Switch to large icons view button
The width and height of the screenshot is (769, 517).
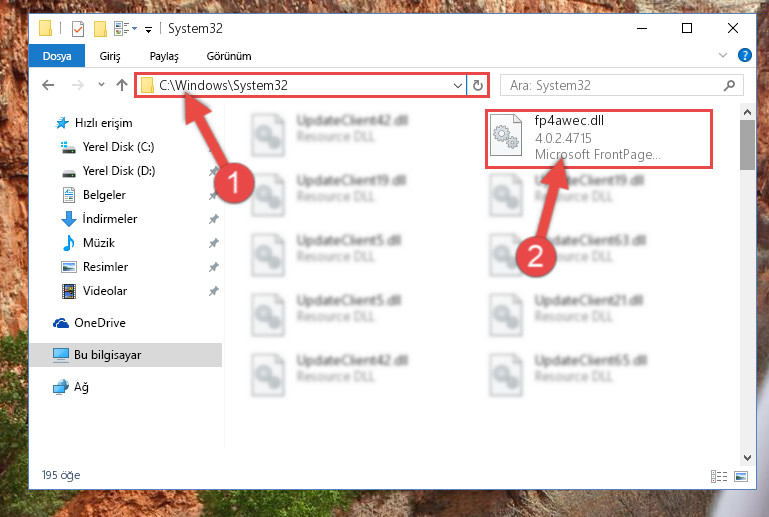[741, 476]
